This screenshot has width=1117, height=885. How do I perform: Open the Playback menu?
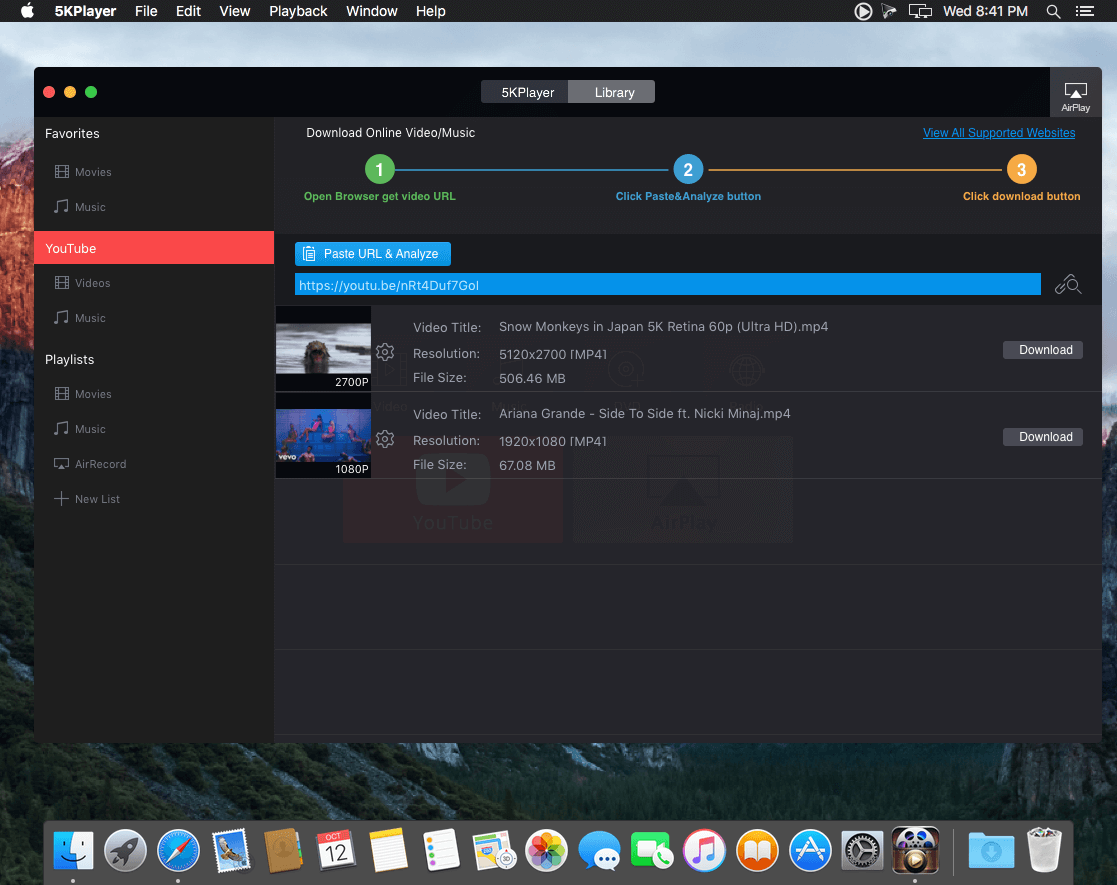tap(298, 11)
